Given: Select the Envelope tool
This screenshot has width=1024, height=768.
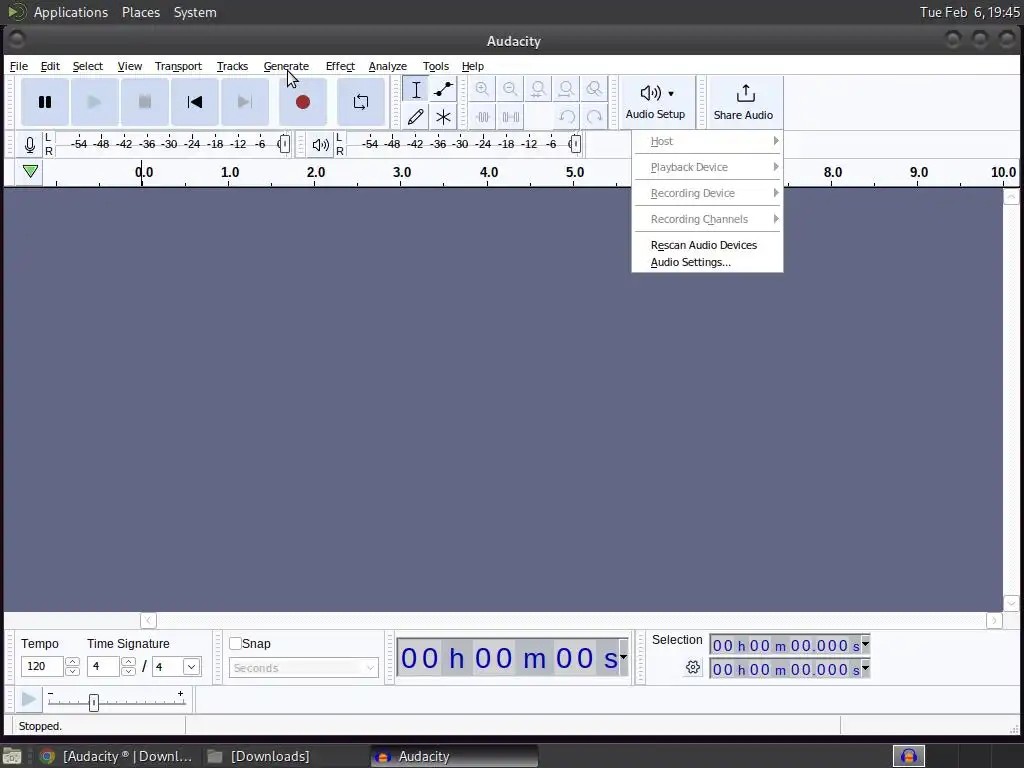Looking at the screenshot, I should point(443,89).
